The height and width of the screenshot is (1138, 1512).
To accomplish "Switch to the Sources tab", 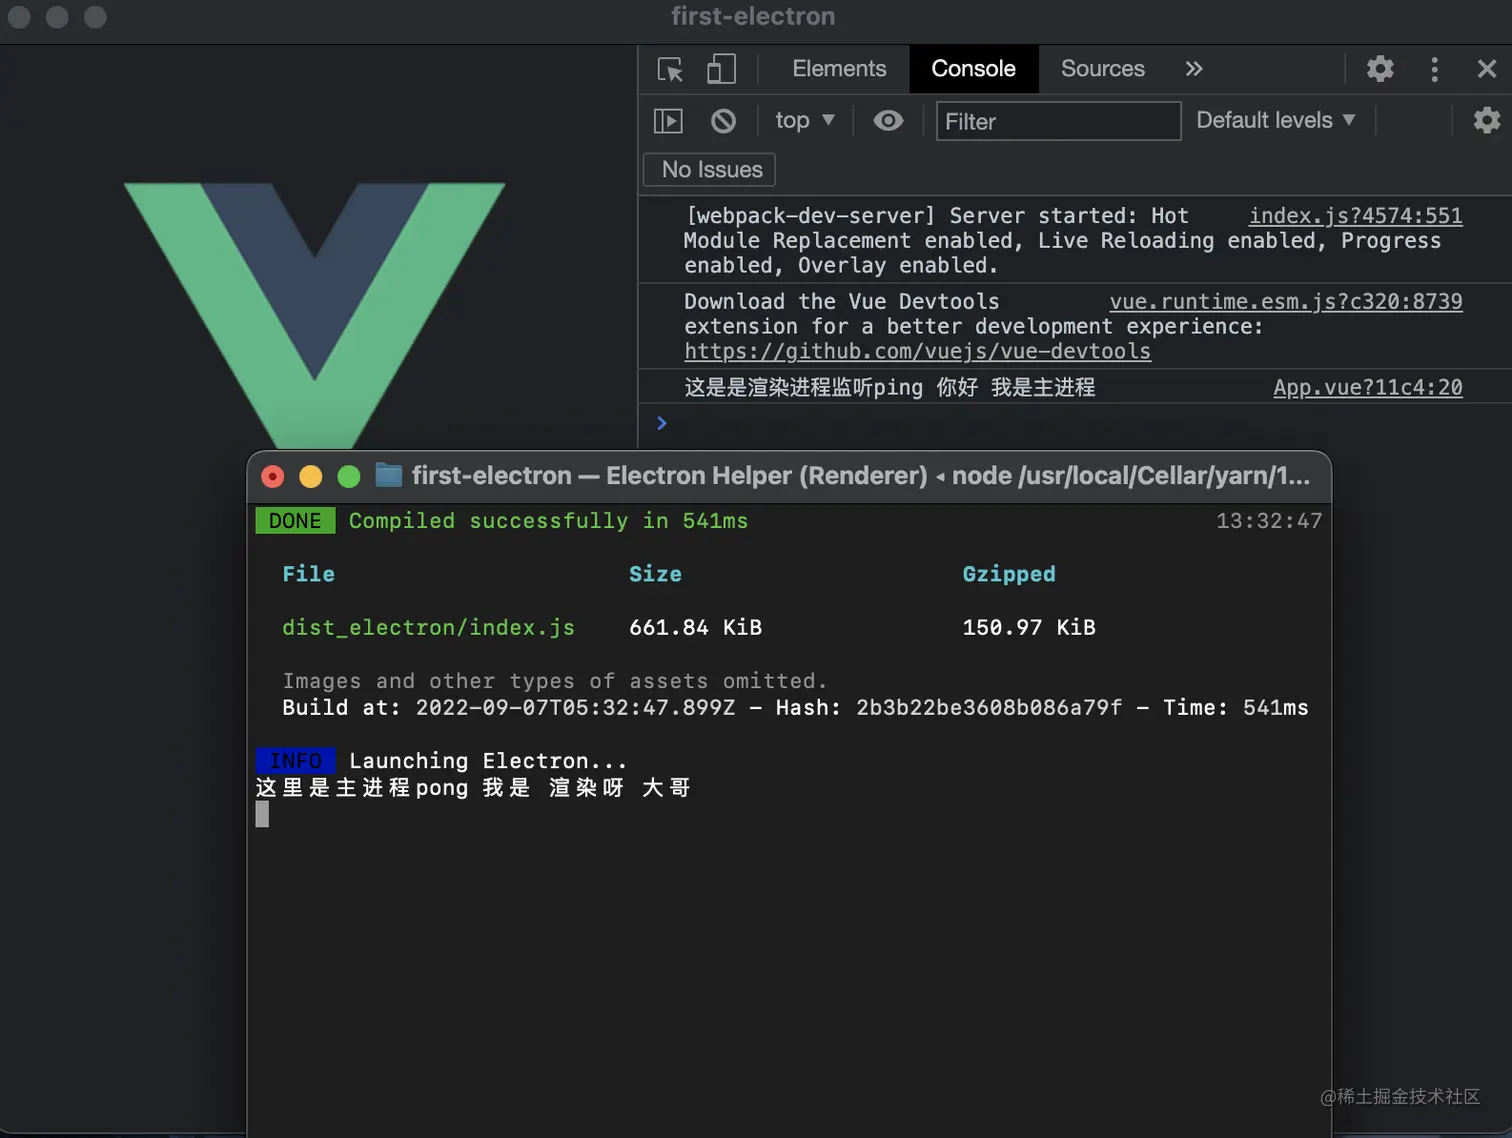I will point(1102,69).
